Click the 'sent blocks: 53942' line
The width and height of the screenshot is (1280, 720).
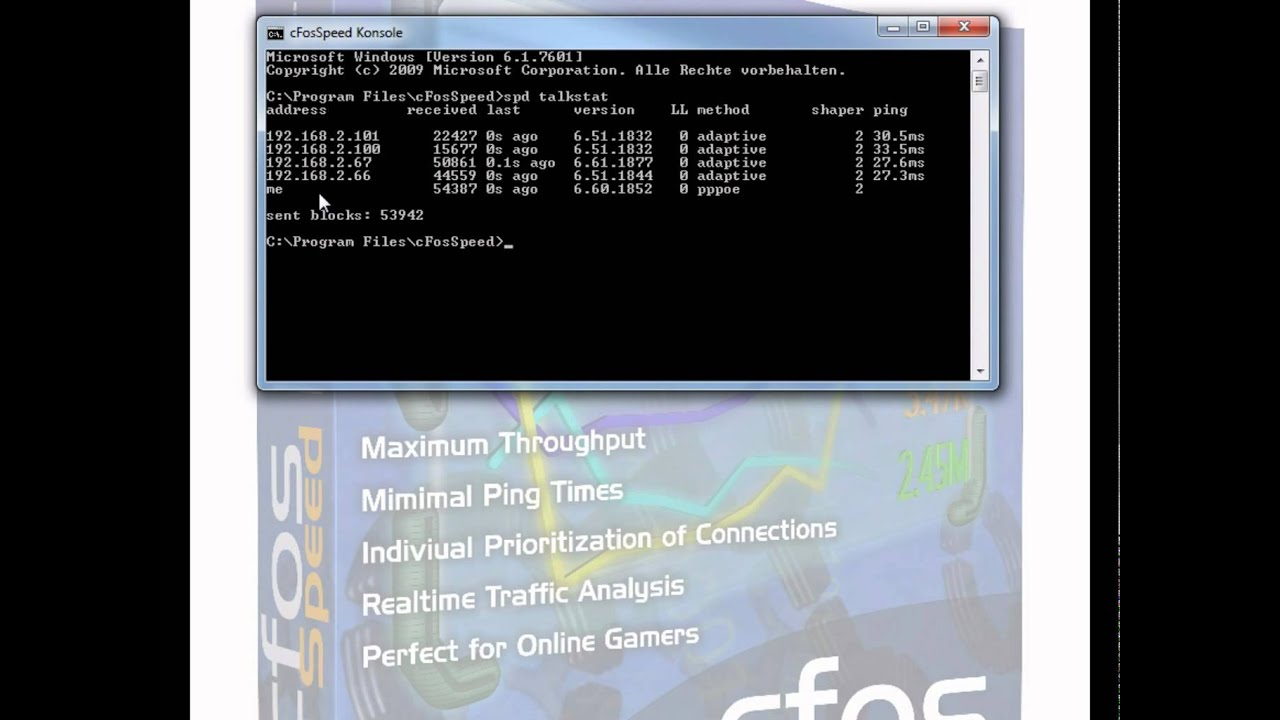(x=345, y=215)
